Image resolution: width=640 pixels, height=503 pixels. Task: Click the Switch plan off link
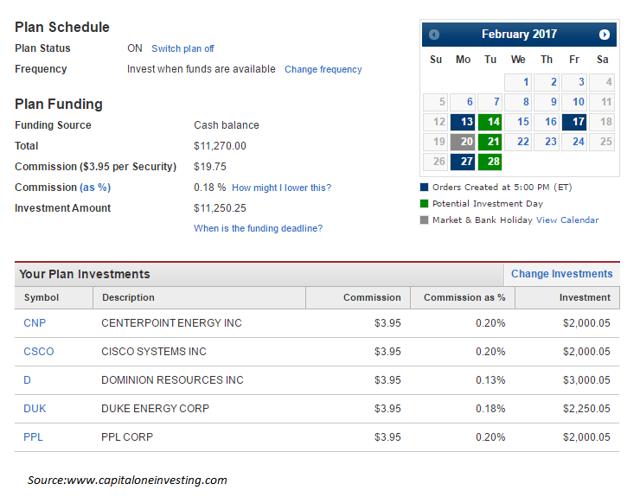pos(182,49)
